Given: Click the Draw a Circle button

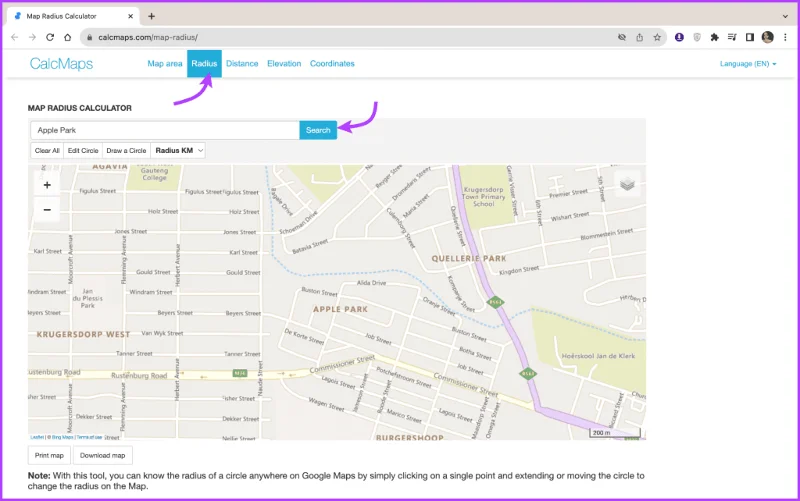Looking at the screenshot, I should (126, 151).
